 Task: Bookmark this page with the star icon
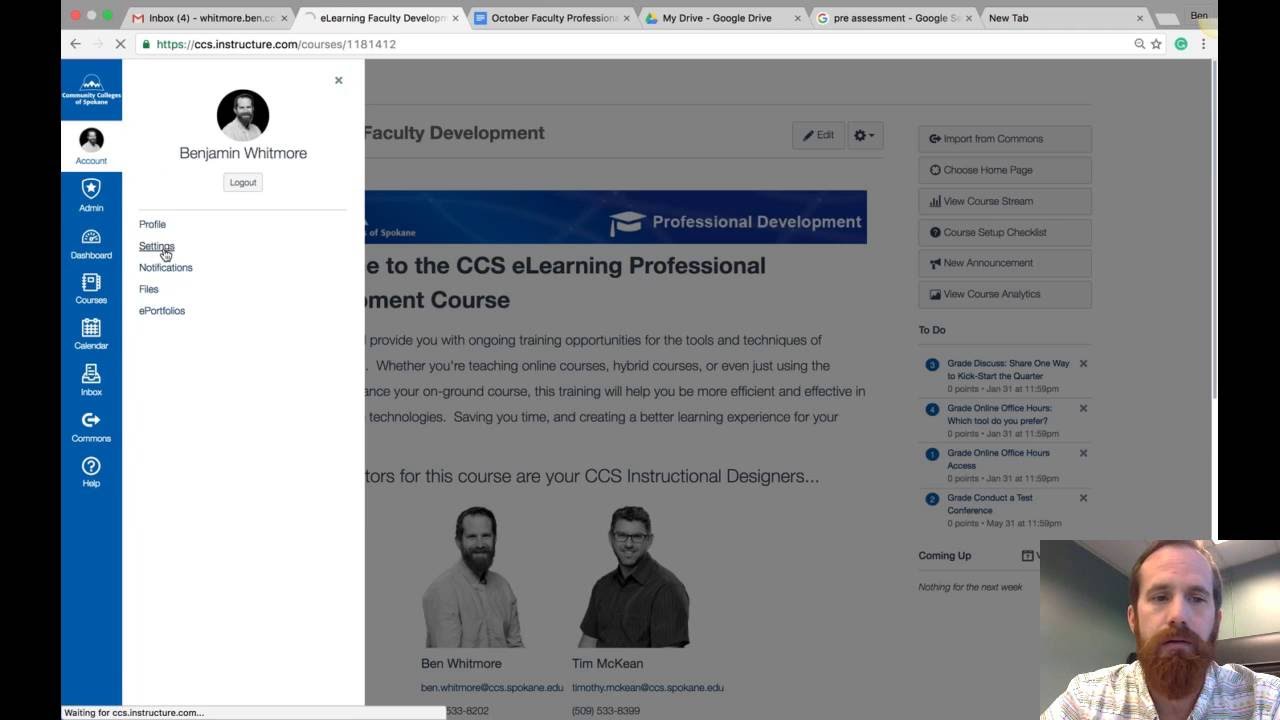tap(1157, 44)
